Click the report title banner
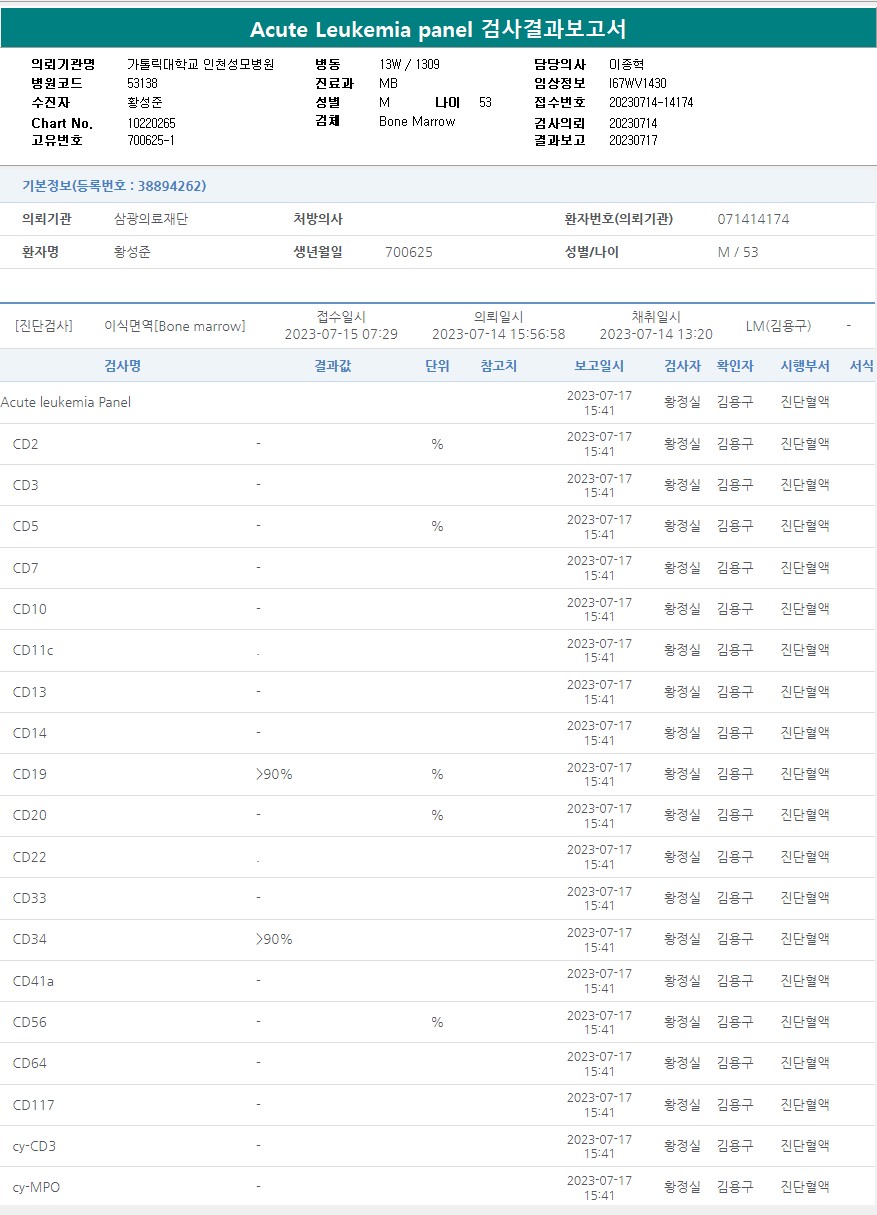 [438, 29]
